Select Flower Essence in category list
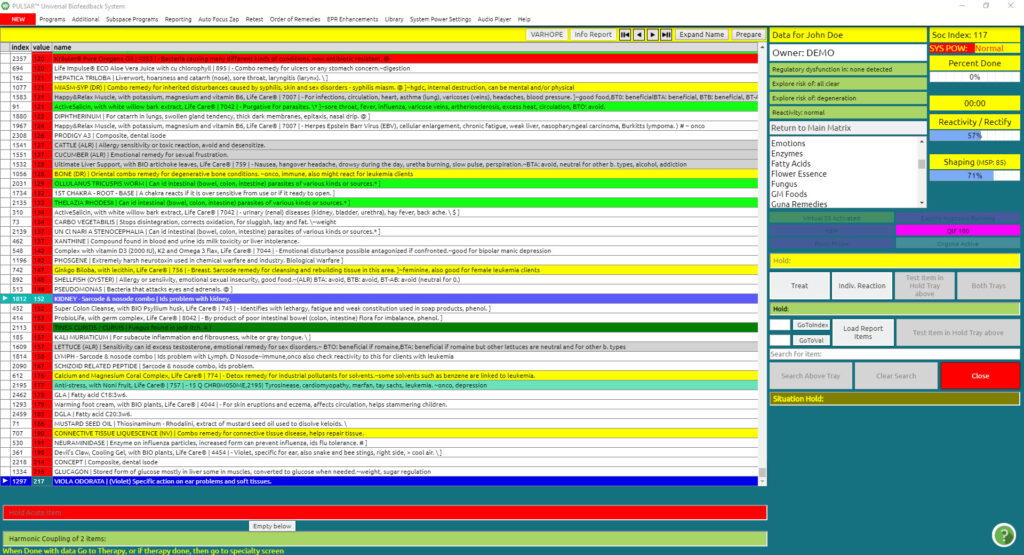The image size is (1024, 555). pyautogui.click(x=797, y=174)
